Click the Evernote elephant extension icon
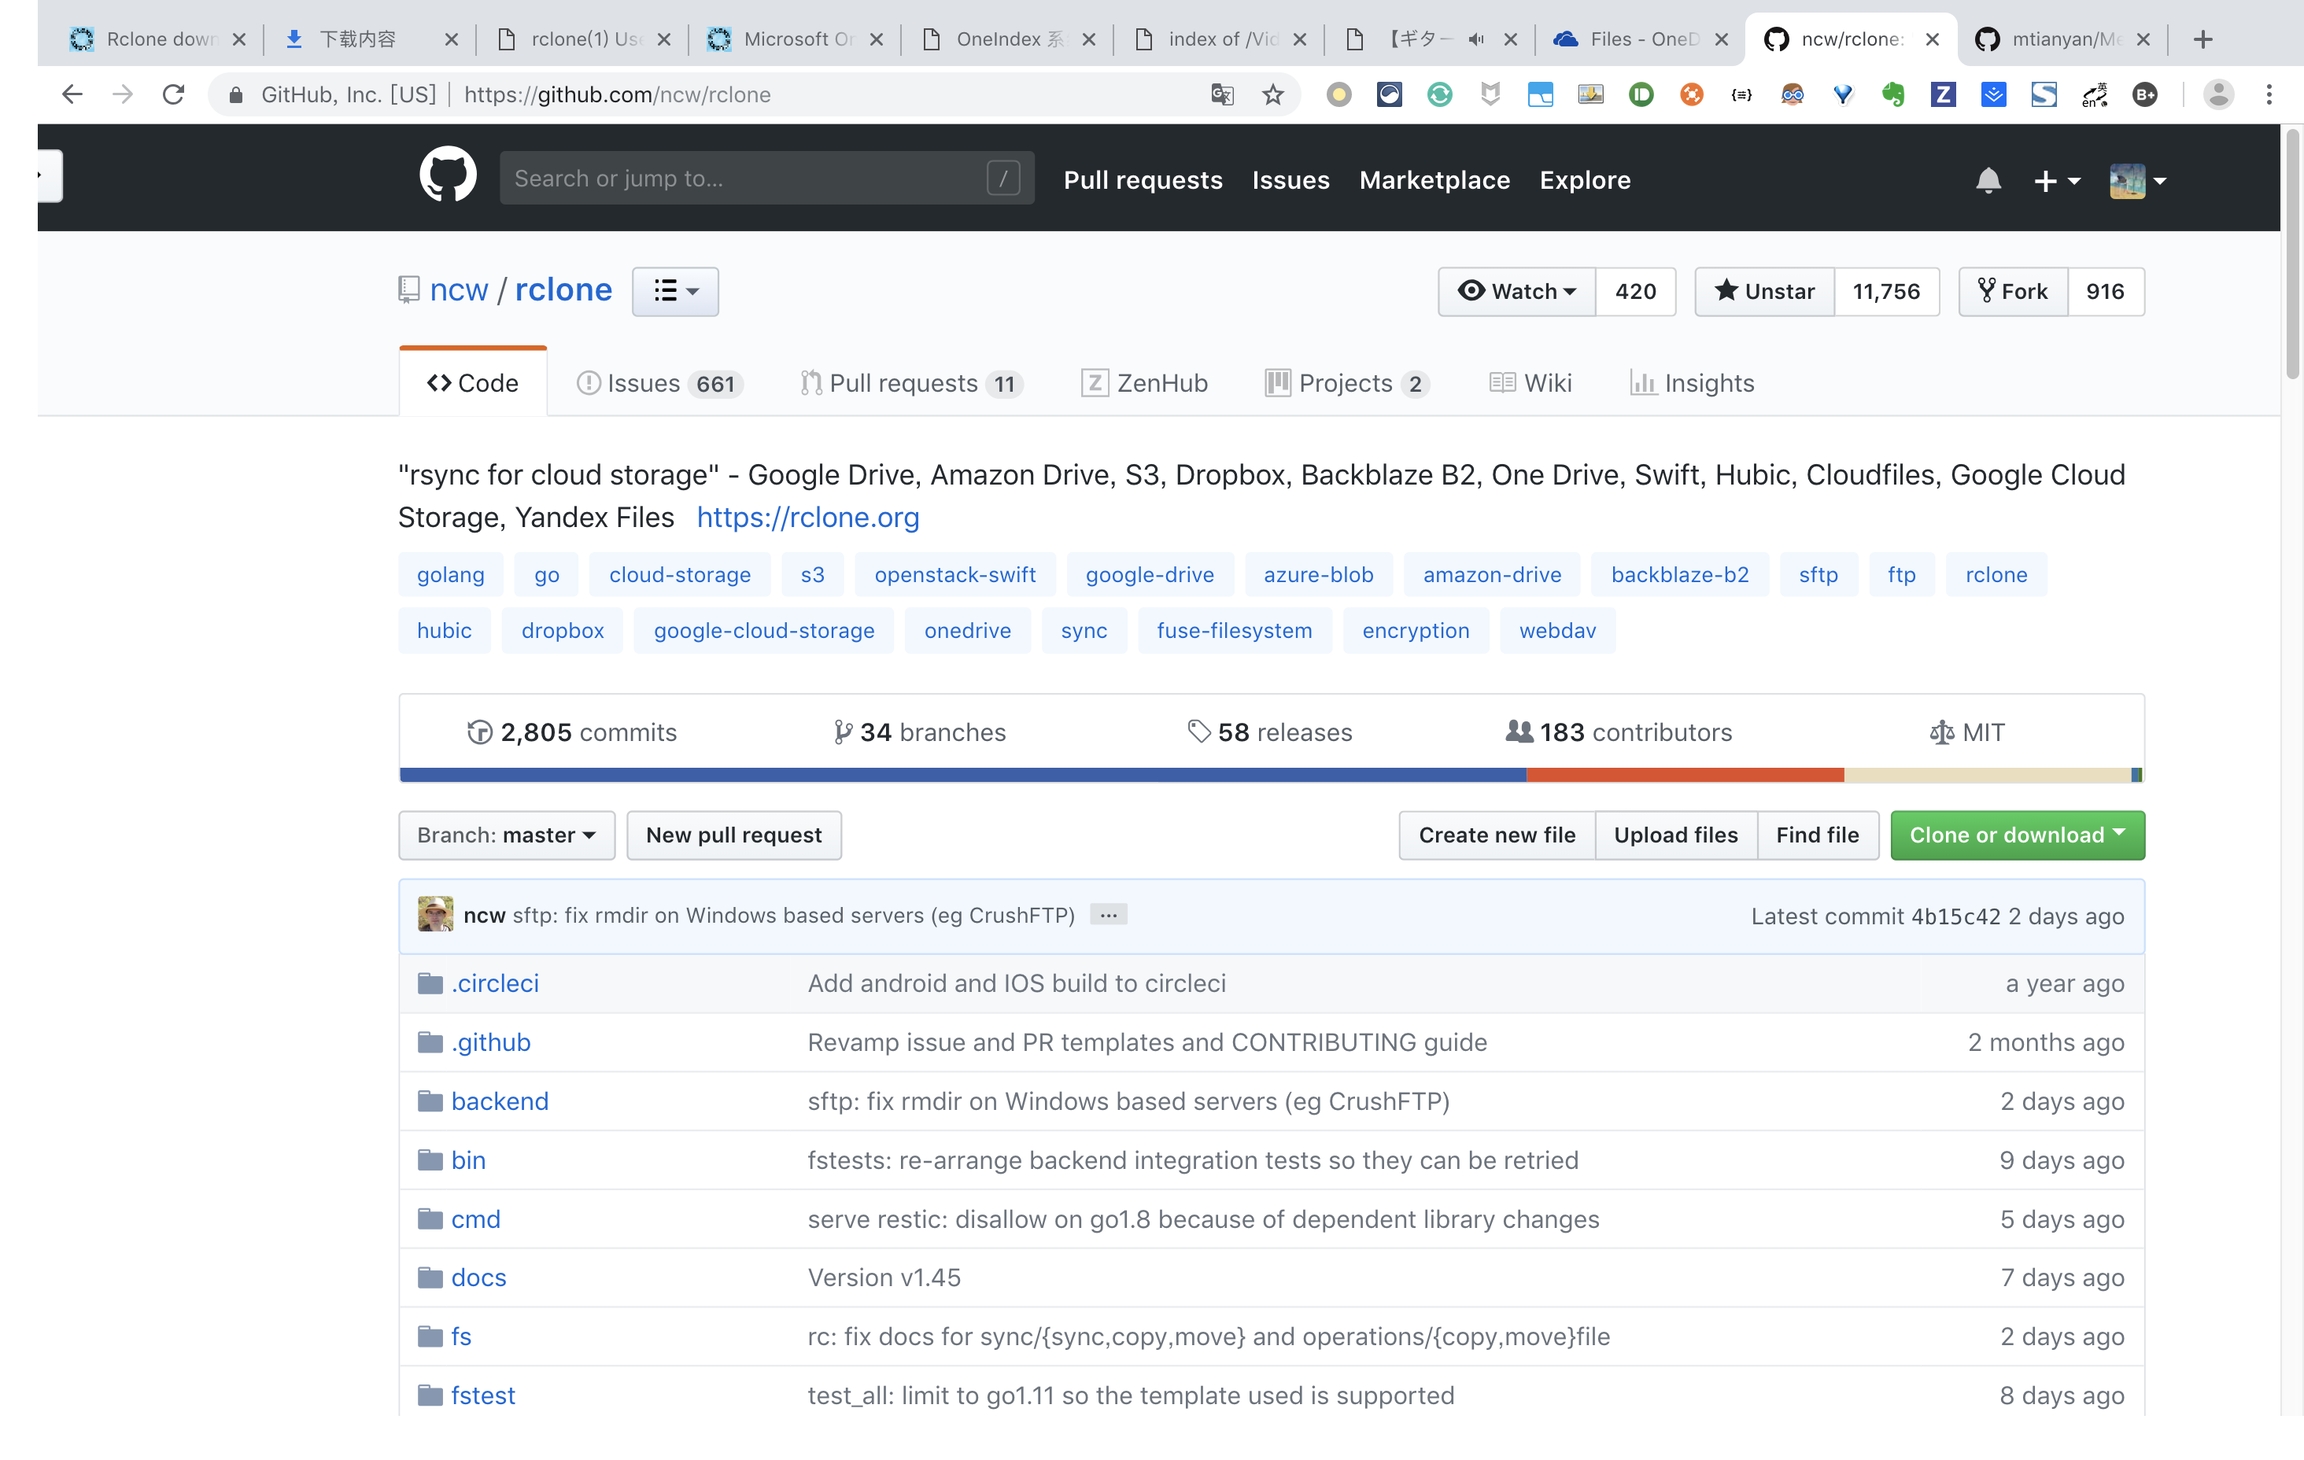Viewport: 2304px width, 1460px height. (1892, 95)
